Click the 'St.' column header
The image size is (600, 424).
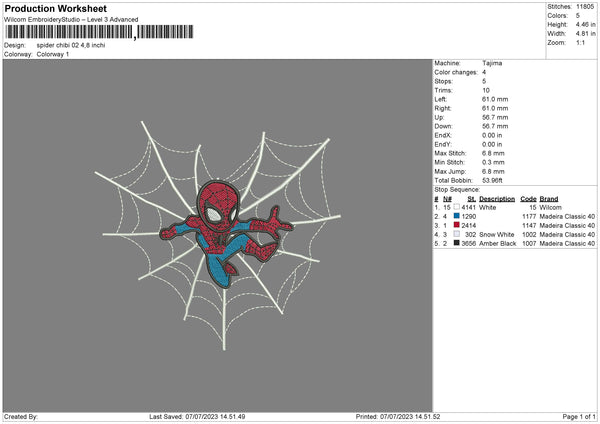pos(471,199)
